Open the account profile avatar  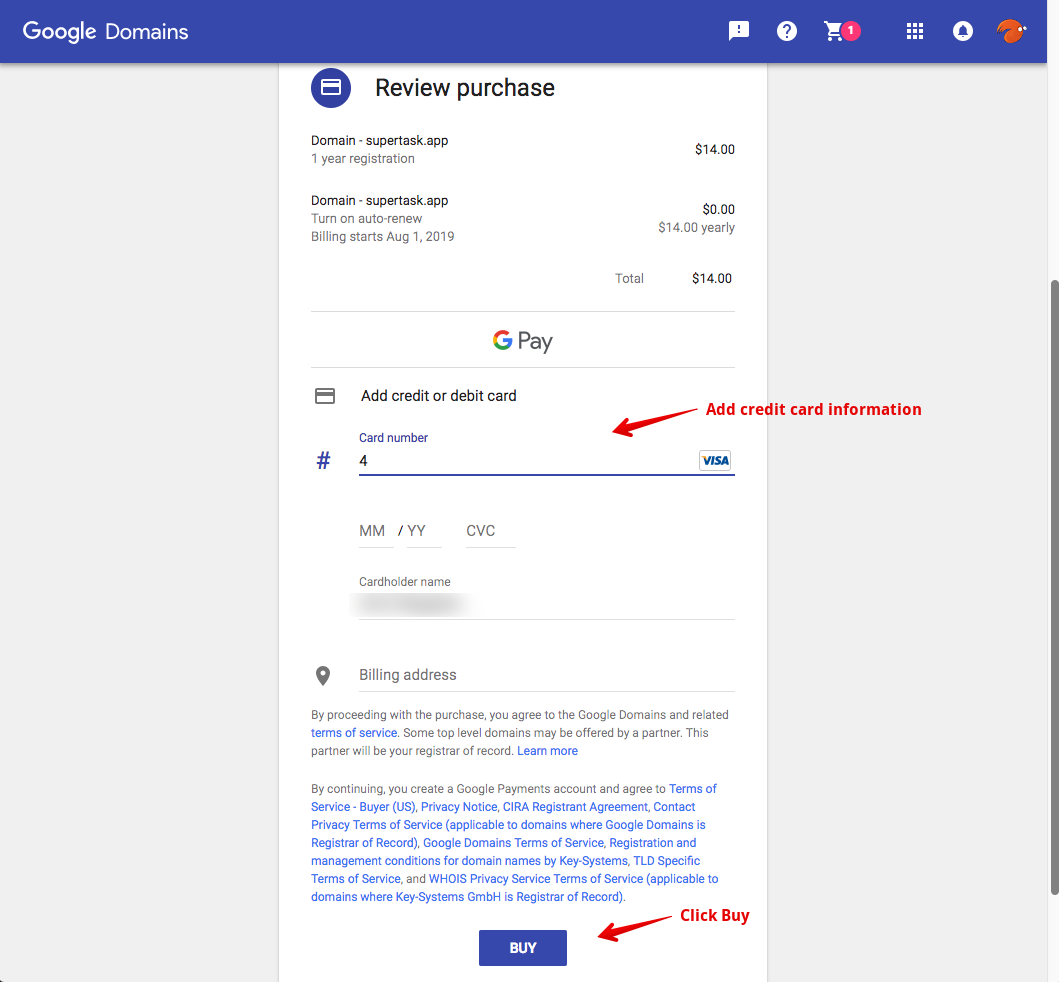pos(1011,31)
